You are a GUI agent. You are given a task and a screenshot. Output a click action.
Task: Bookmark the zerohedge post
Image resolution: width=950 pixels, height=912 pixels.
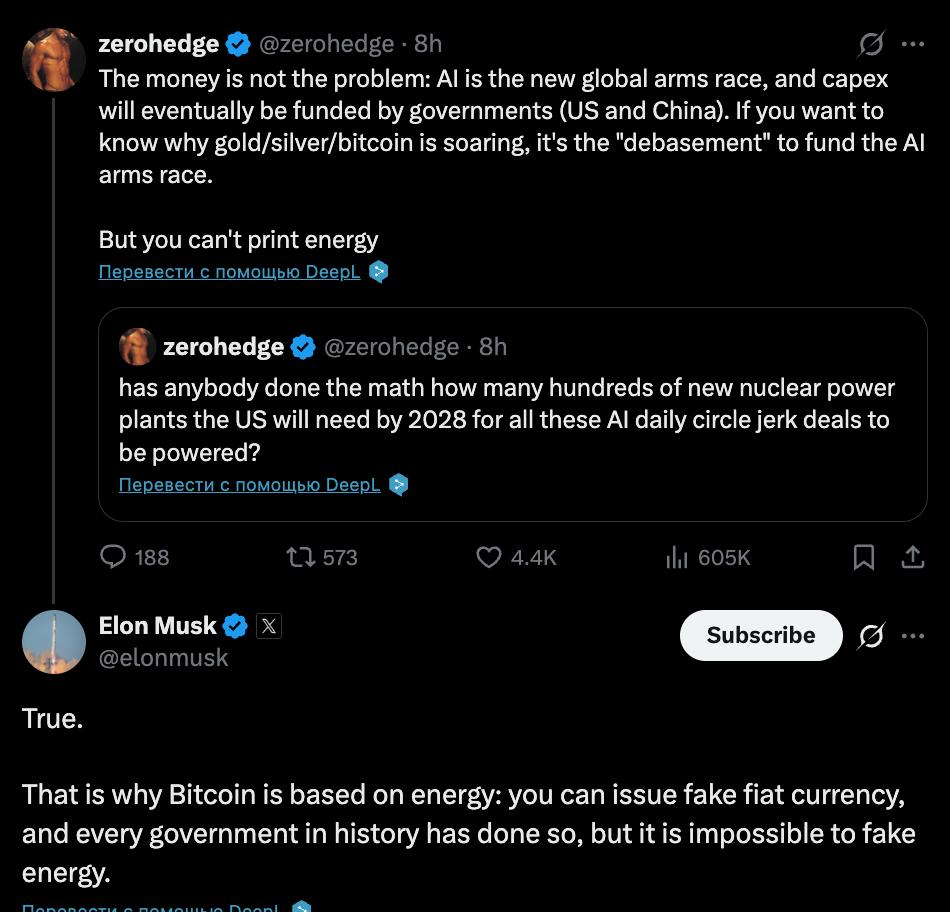pos(864,557)
